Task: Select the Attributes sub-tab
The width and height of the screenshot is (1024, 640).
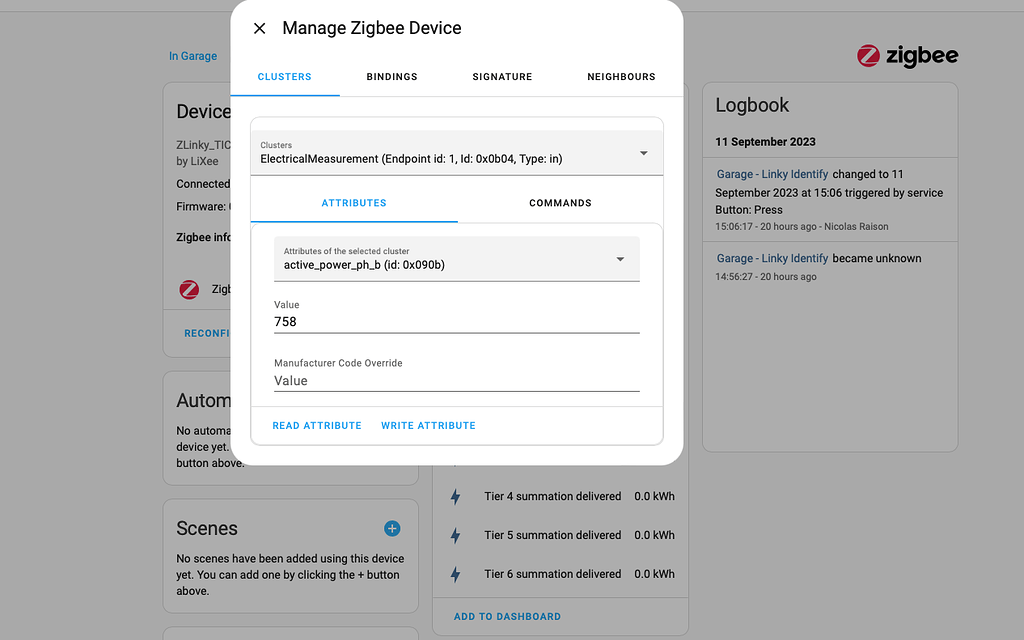Action: coord(354,203)
